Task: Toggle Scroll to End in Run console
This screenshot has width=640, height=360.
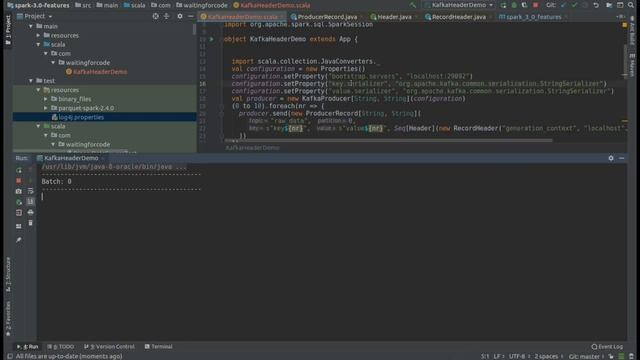Action: (x=31, y=202)
